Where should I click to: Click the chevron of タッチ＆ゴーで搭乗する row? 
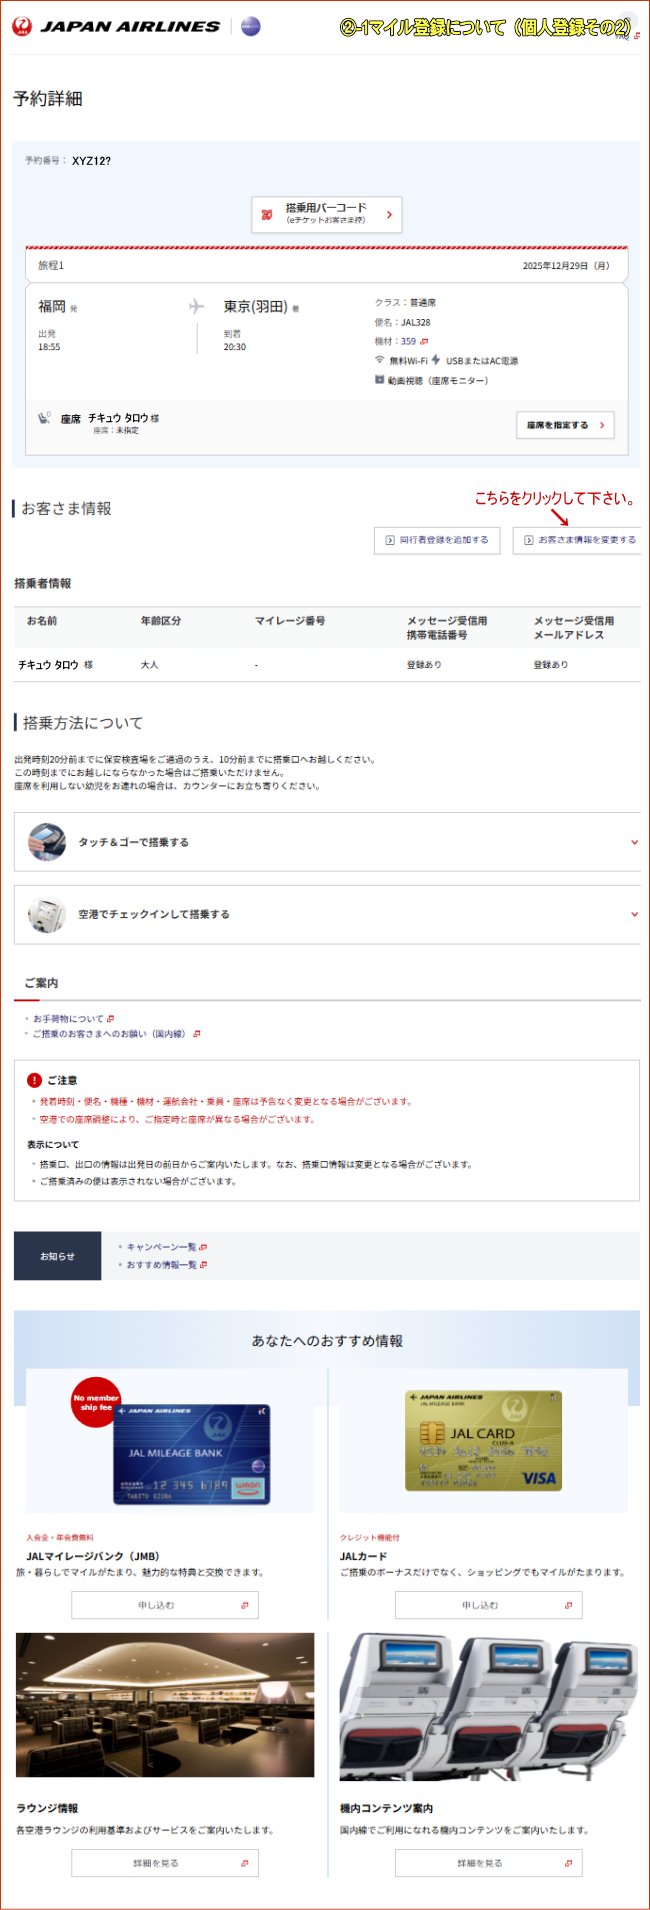(x=634, y=842)
